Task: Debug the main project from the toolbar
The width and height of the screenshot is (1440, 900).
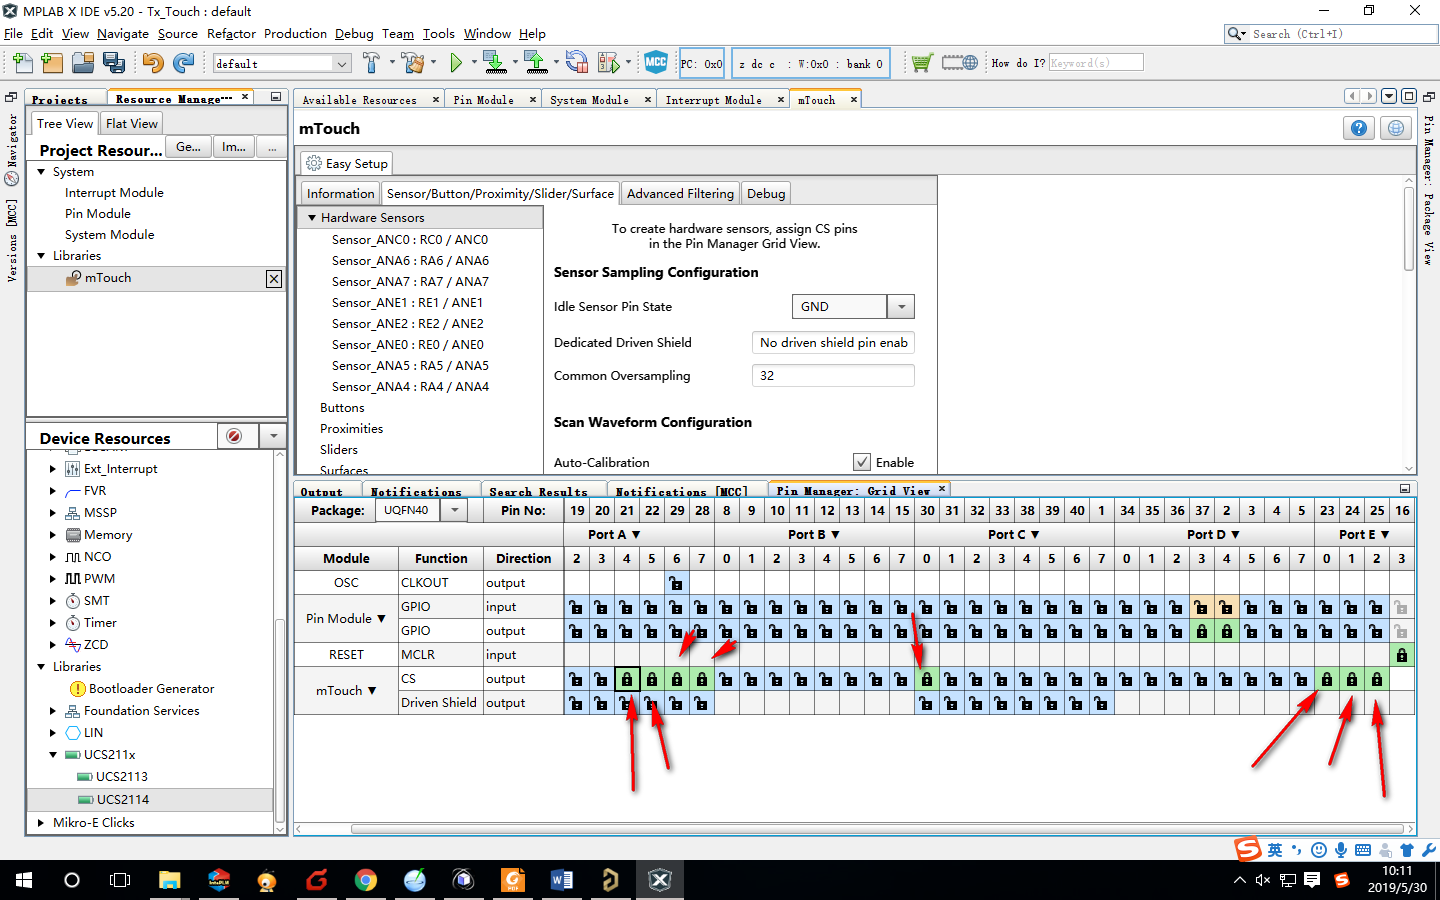Action: pyautogui.click(x=608, y=63)
